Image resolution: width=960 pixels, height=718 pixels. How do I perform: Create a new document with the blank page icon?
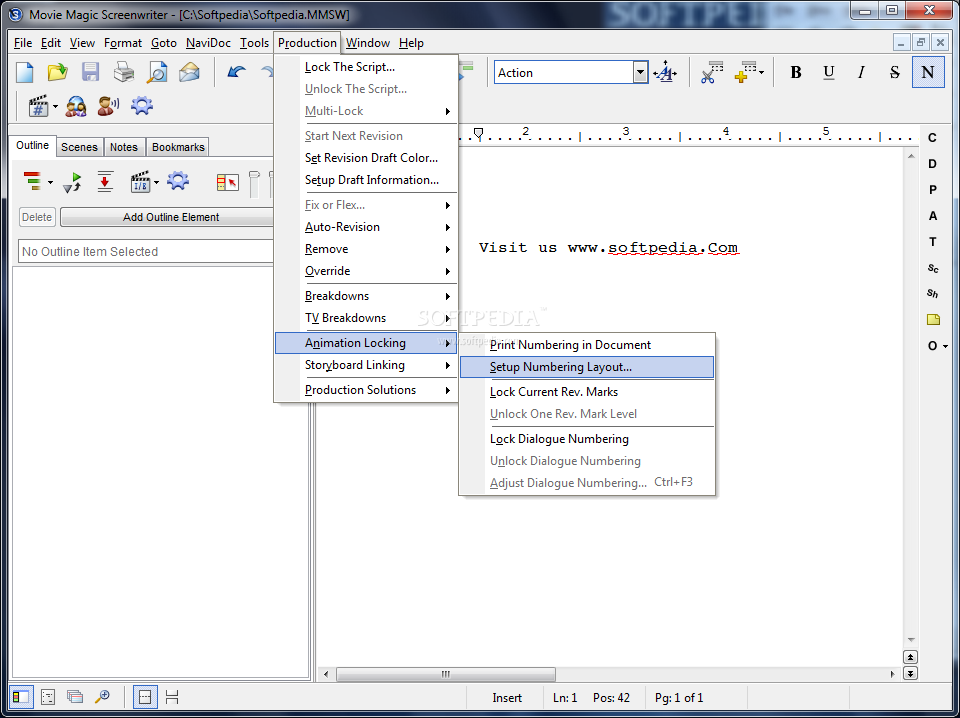tap(24, 72)
